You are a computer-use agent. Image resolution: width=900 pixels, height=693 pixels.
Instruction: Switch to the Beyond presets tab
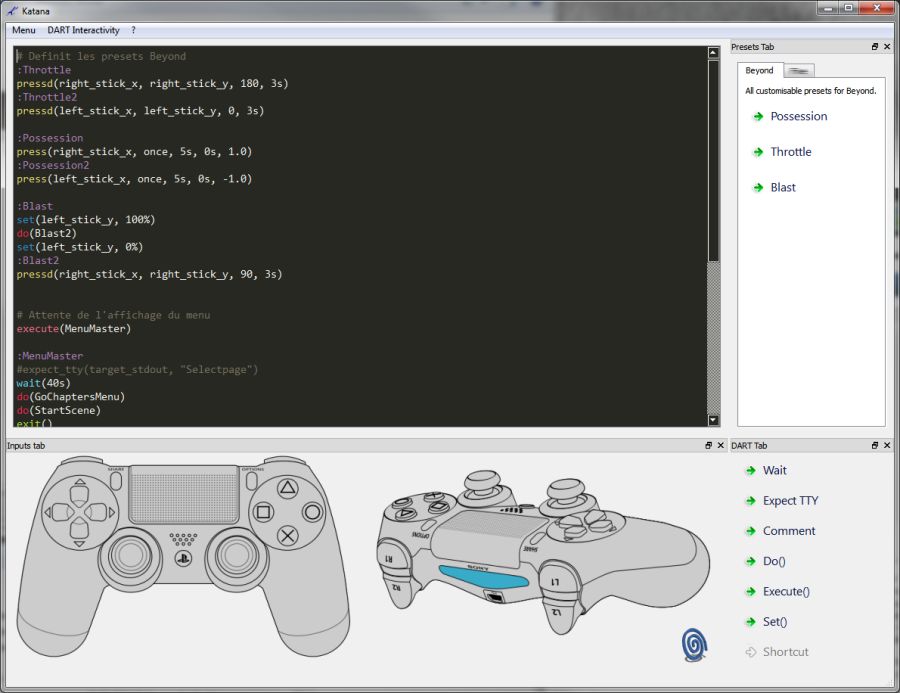(x=759, y=71)
